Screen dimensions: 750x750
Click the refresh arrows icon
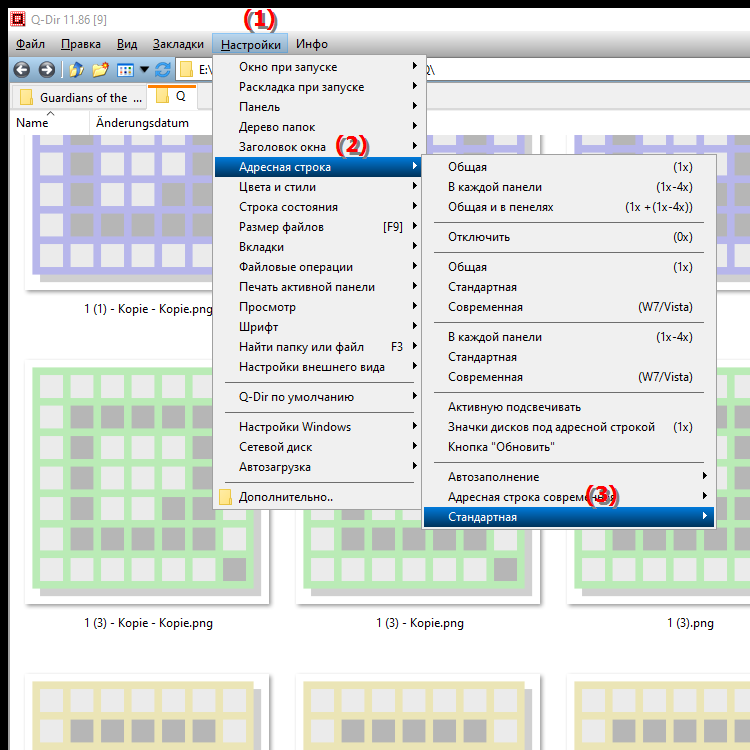163,70
